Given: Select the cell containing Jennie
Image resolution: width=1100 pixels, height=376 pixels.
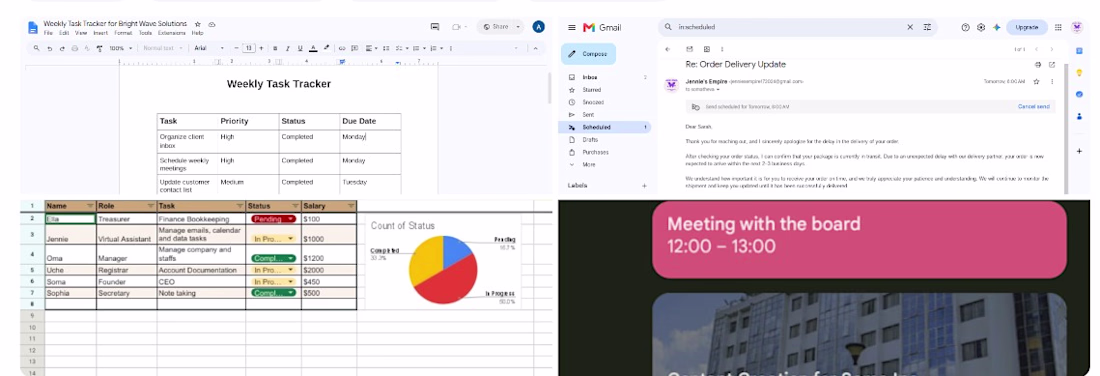Looking at the screenshot, I should [70, 234].
